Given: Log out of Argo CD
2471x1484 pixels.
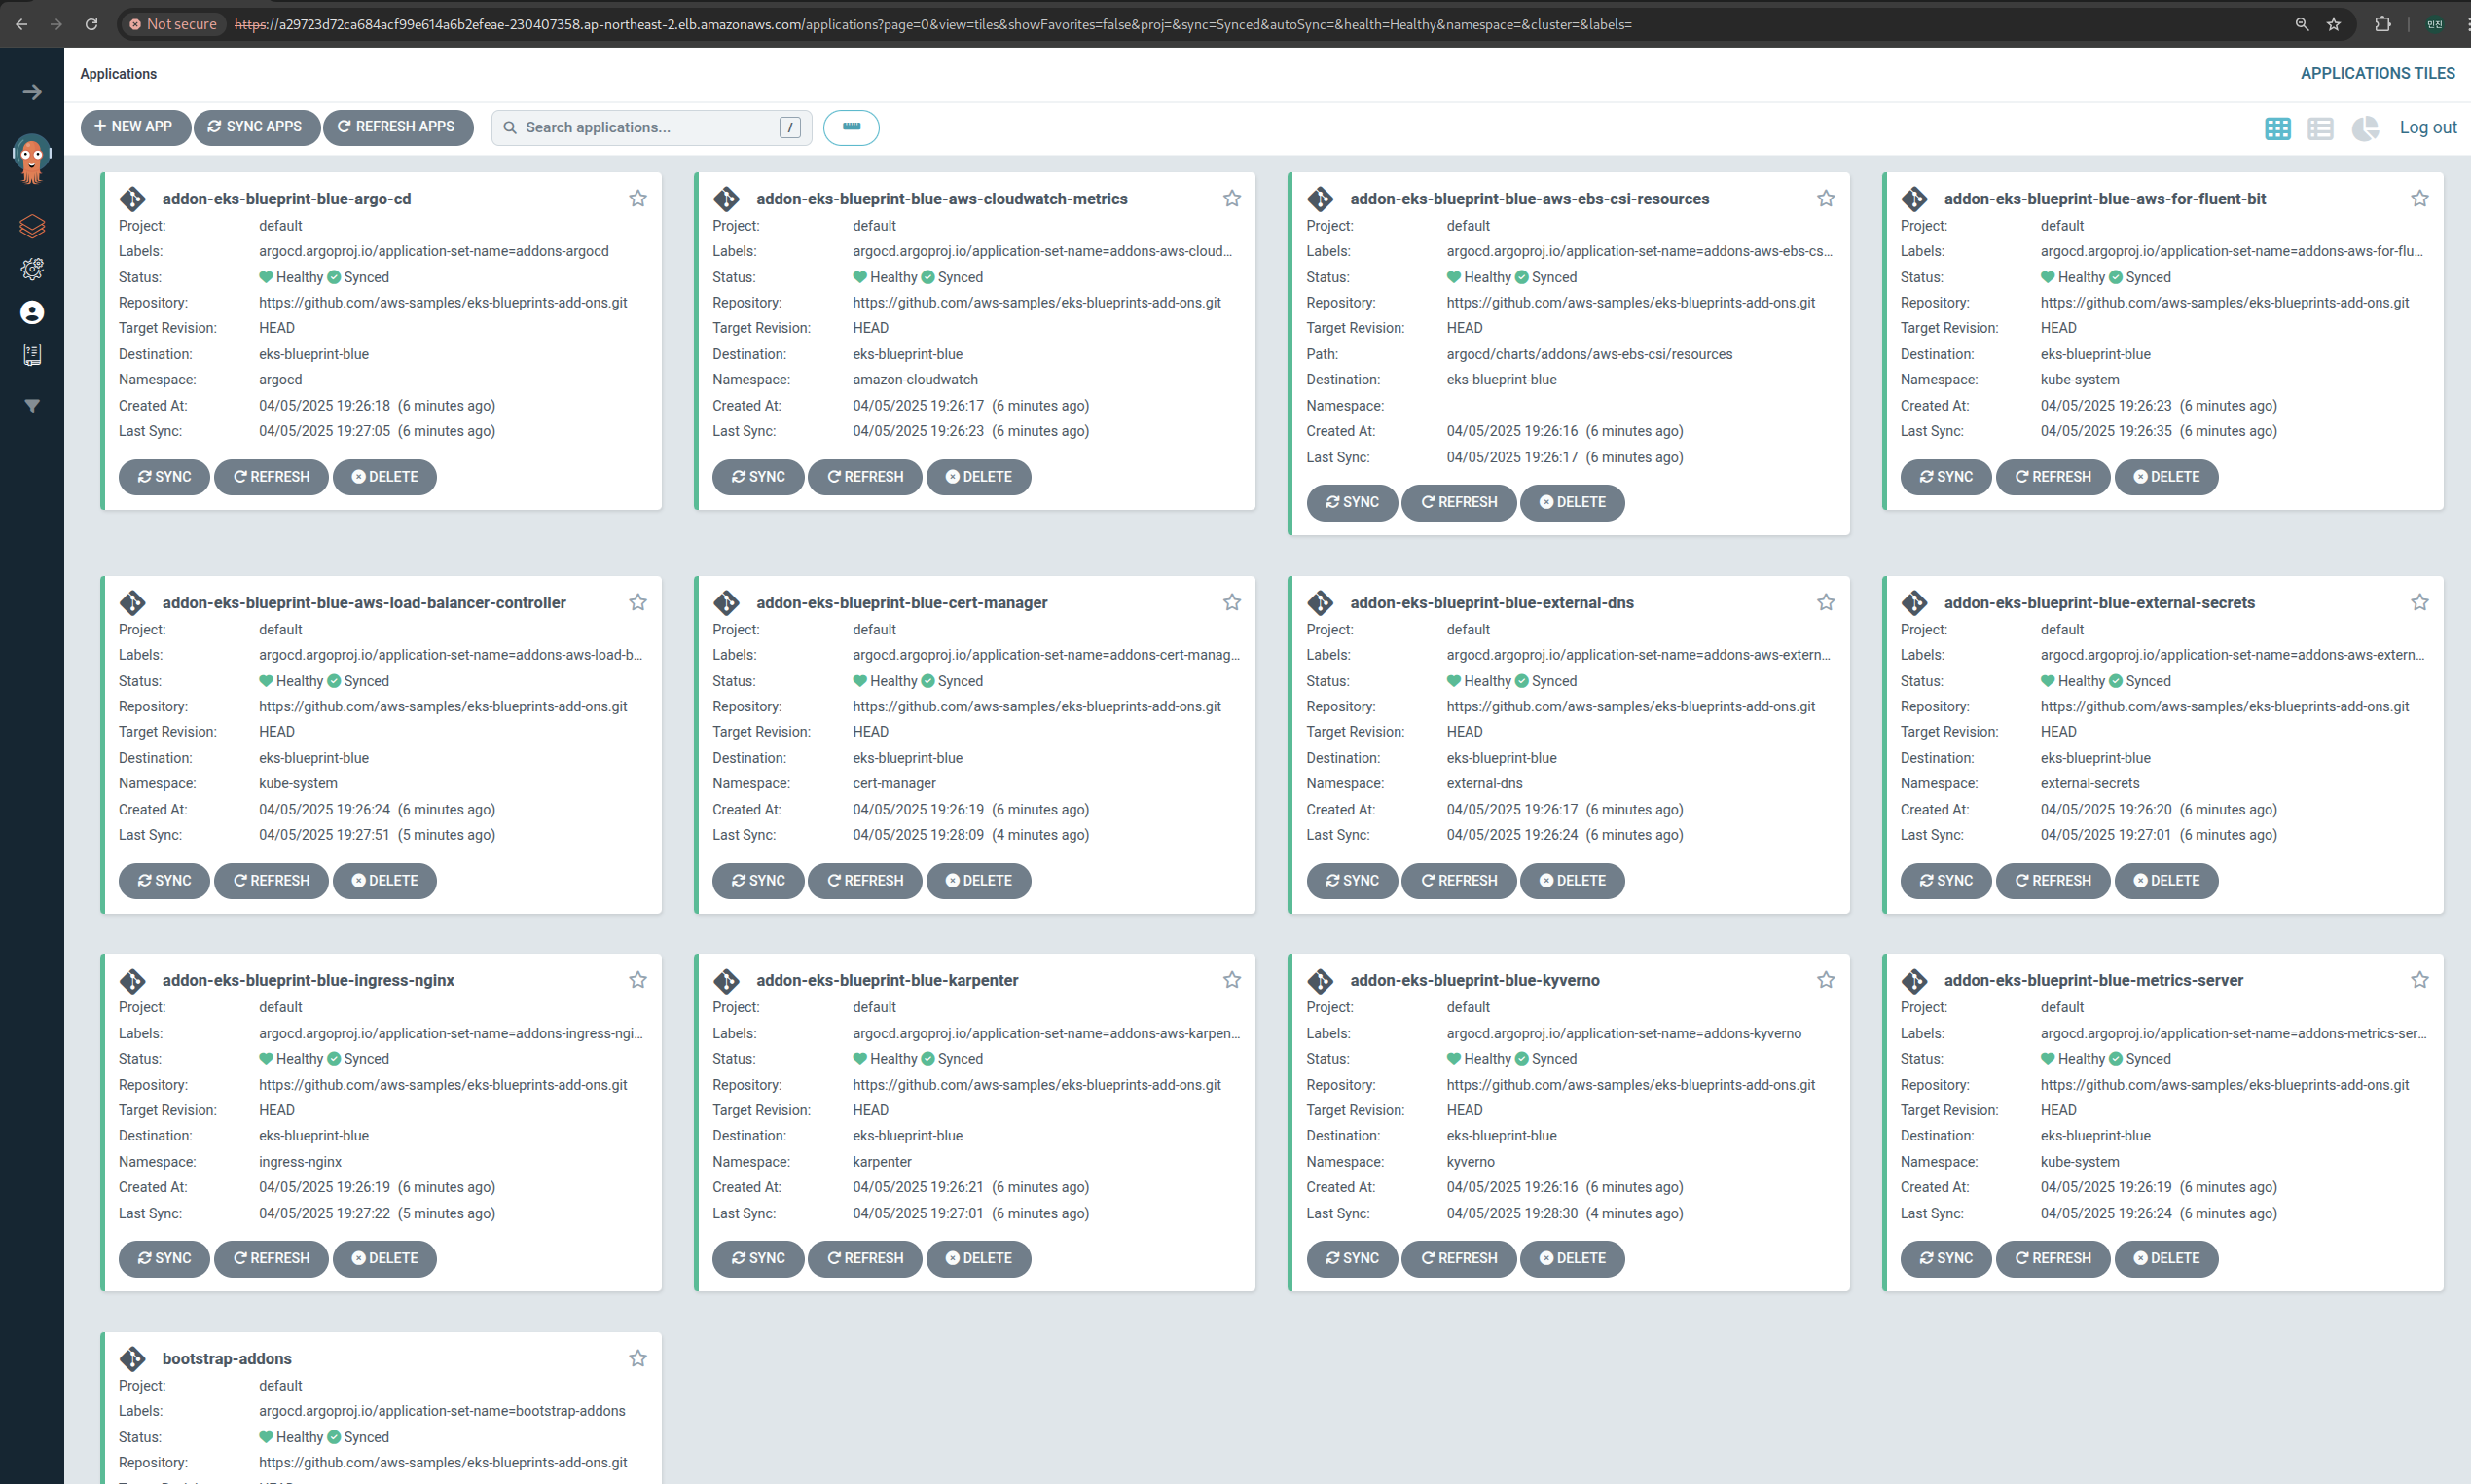Looking at the screenshot, I should (x=2427, y=128).
